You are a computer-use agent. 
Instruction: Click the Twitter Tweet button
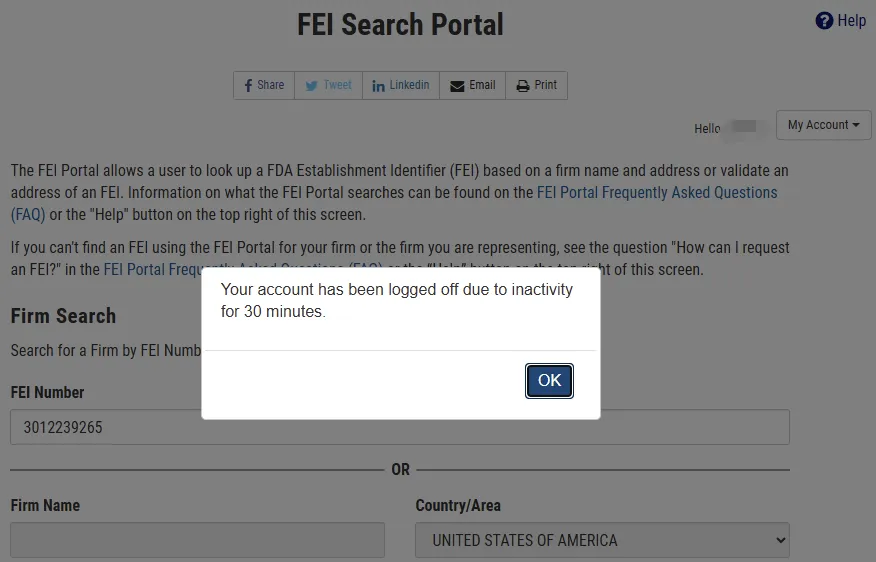click(328, 85)
